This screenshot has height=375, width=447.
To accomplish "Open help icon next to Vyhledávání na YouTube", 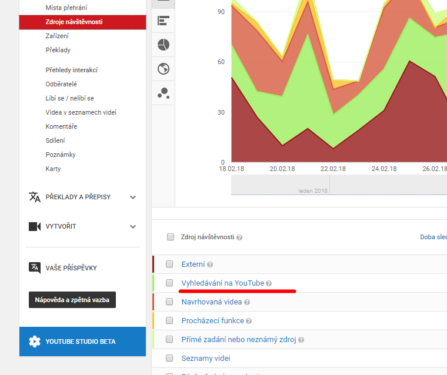I will pyautogui.click(x=269, y=283).
